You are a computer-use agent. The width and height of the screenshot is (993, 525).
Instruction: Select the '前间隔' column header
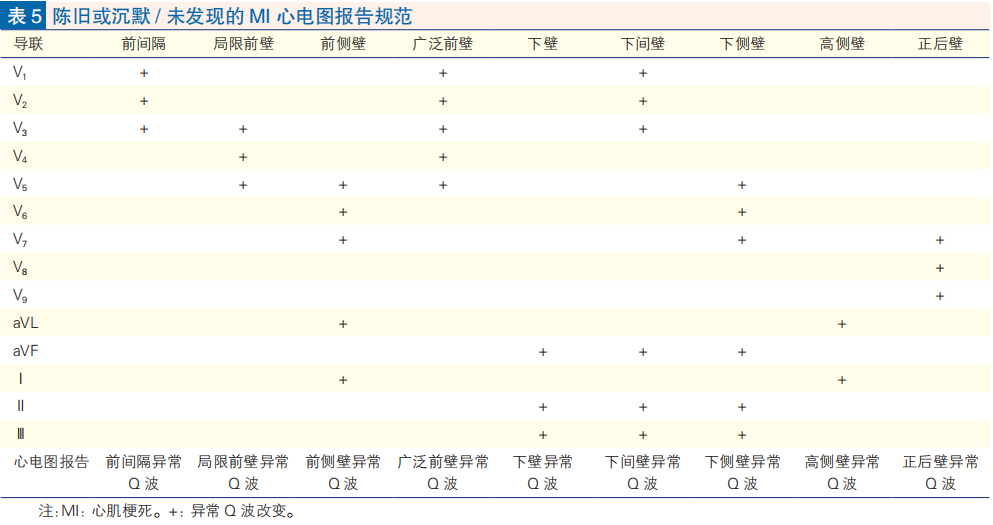point(143,45)
